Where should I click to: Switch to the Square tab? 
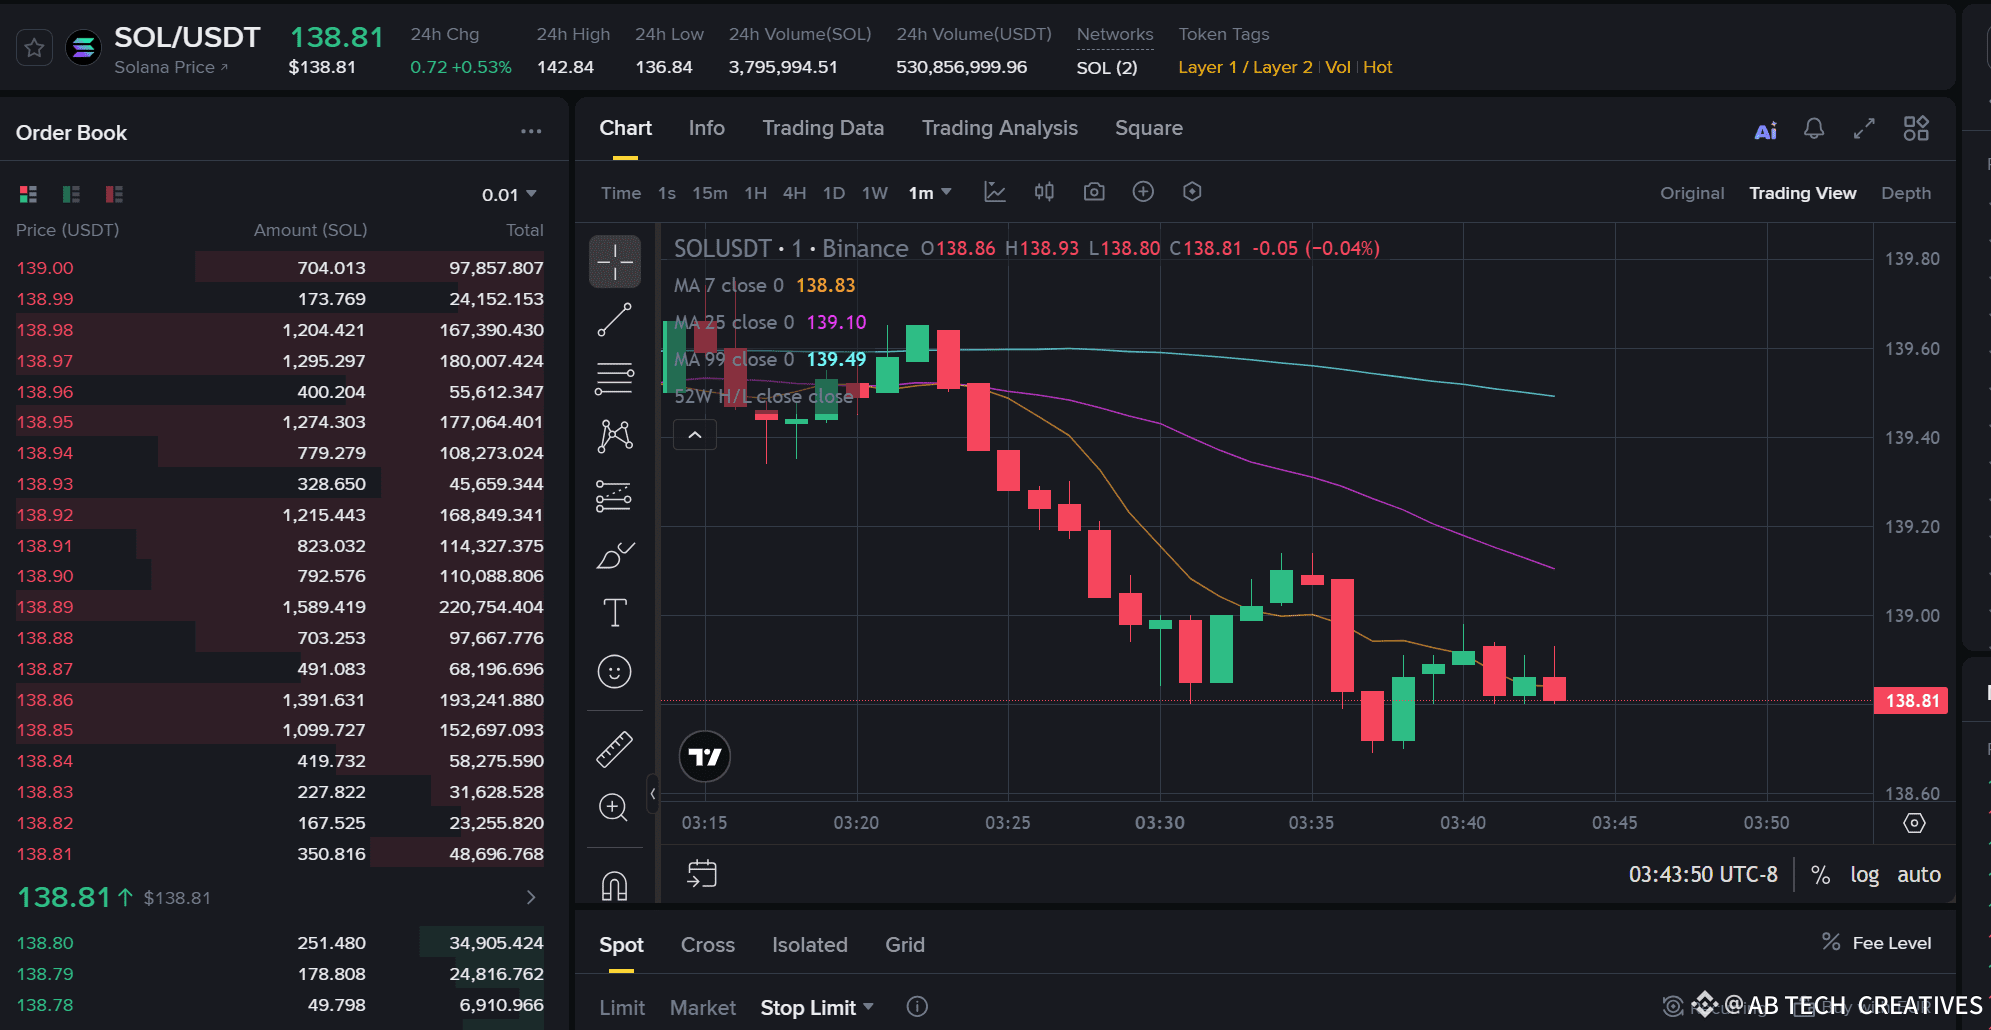(x=1149, y=128)
